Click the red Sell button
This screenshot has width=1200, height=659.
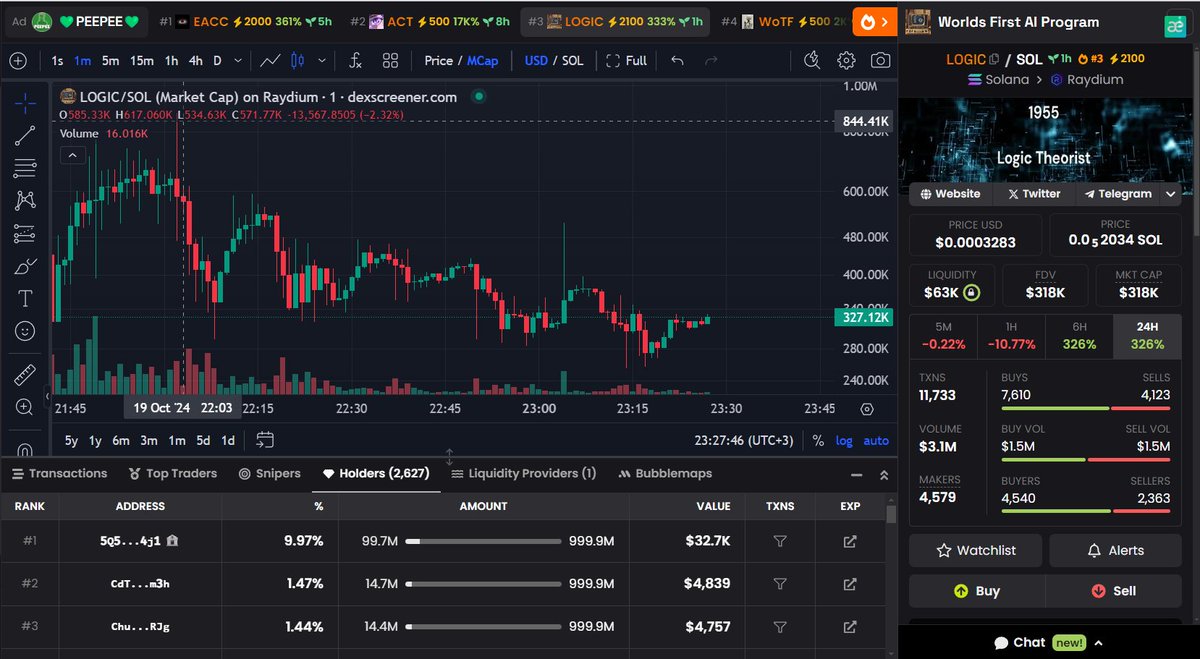coord(1113,591)
